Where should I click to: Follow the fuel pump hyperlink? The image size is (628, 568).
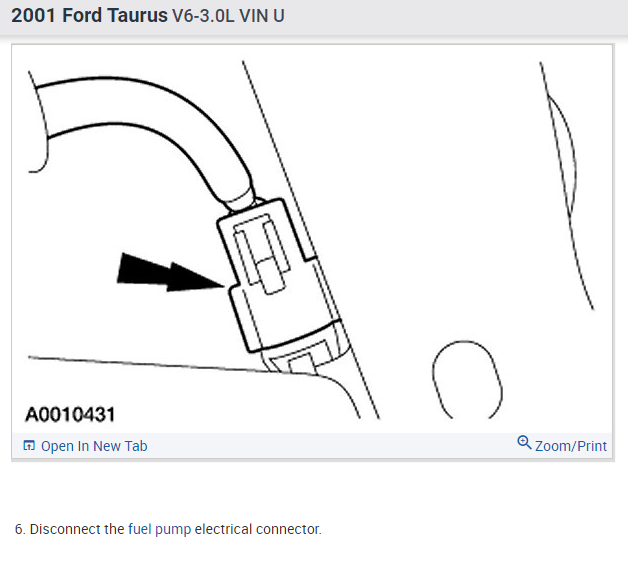pyautogui.click(x=159, y=529)
